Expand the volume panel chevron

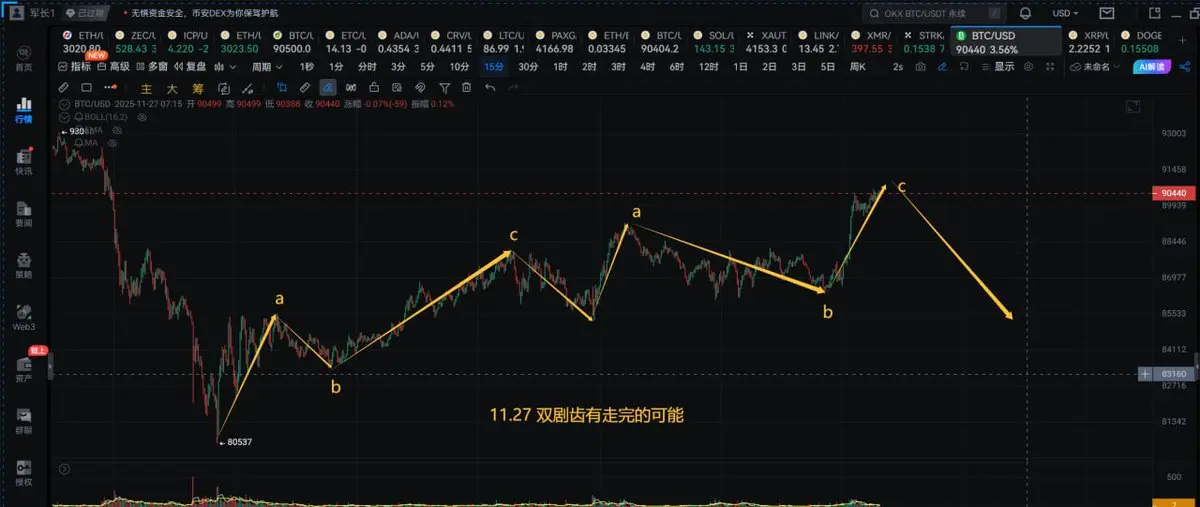(x=65, y=468)
